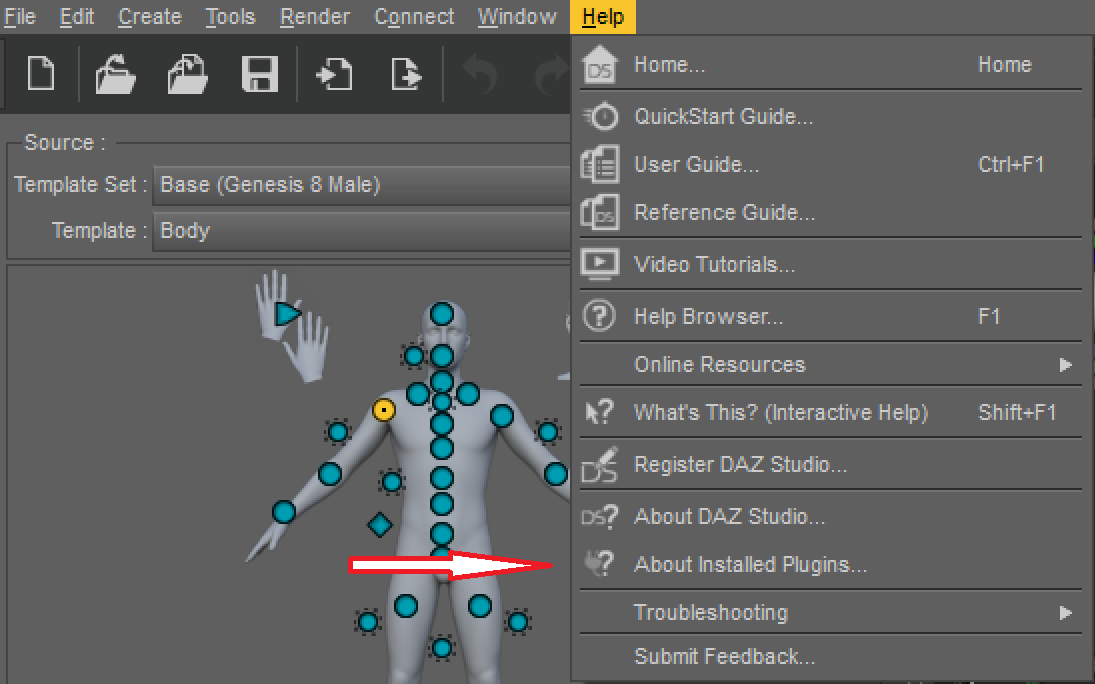The width and height of the screenshot is (1095, 684).
Task: Click the Video Tutorials screen icon
Action: coord(599,264)
